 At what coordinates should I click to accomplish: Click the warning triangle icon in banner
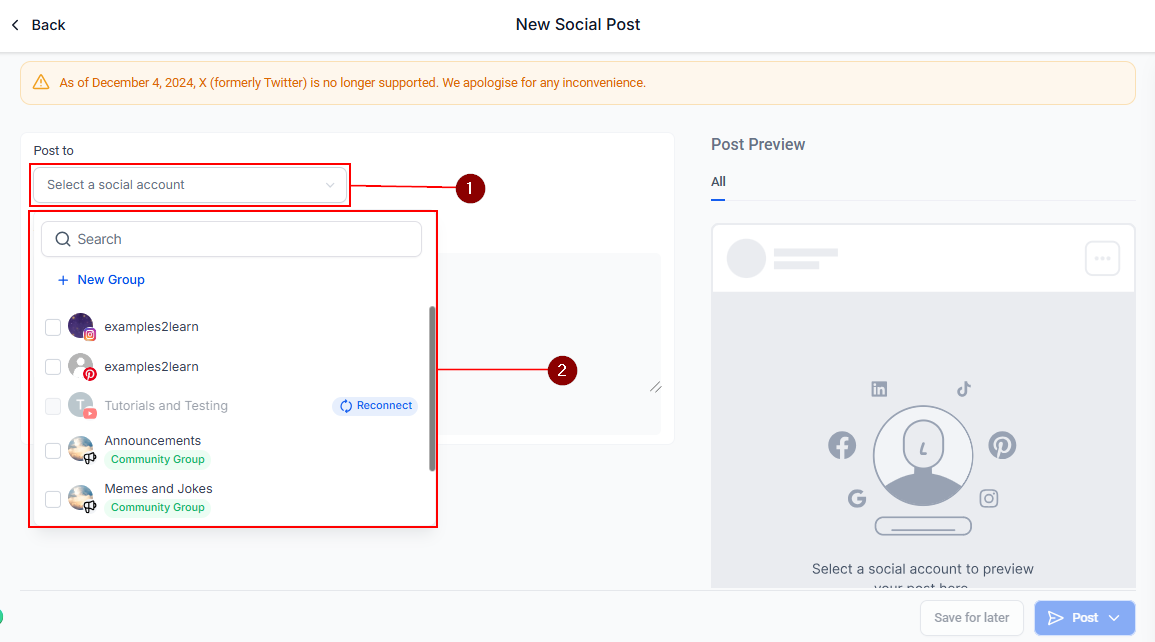(x=41, y=82)
